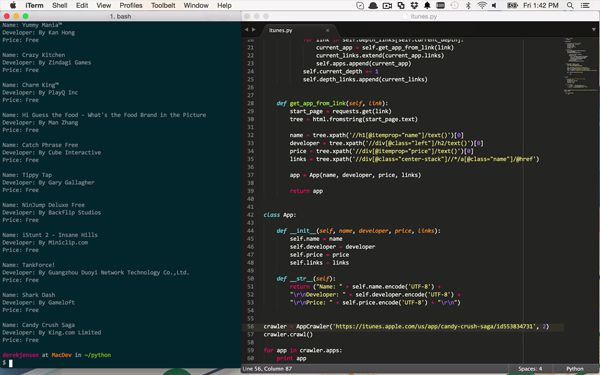Click the Sublime Text minimap

[581, 65]
